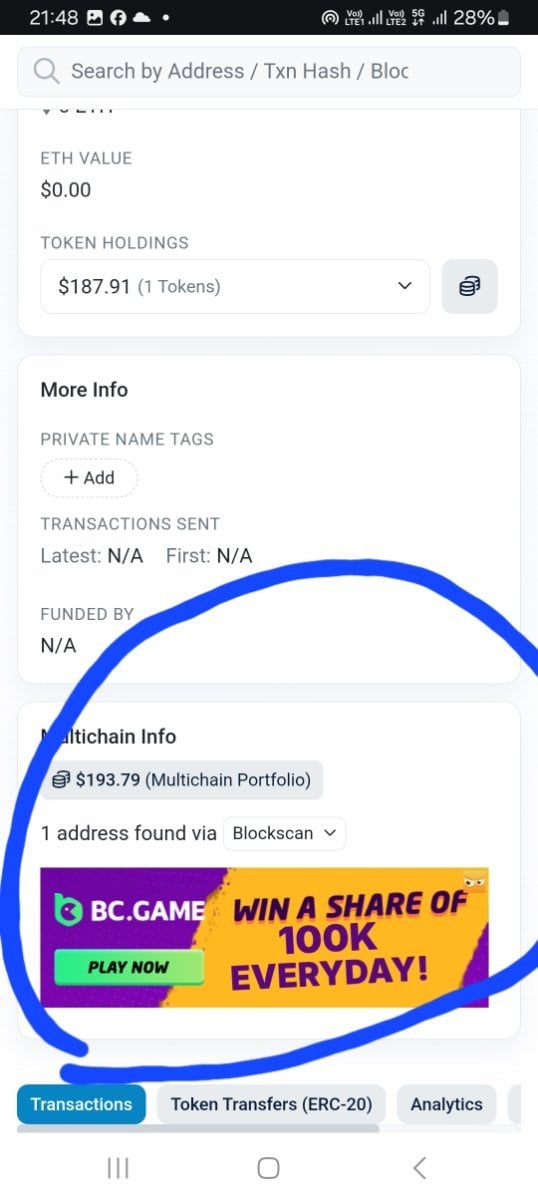538x1200 pixels.
Task: Tap the chevron in token holdings box
Action: (404, 287)
